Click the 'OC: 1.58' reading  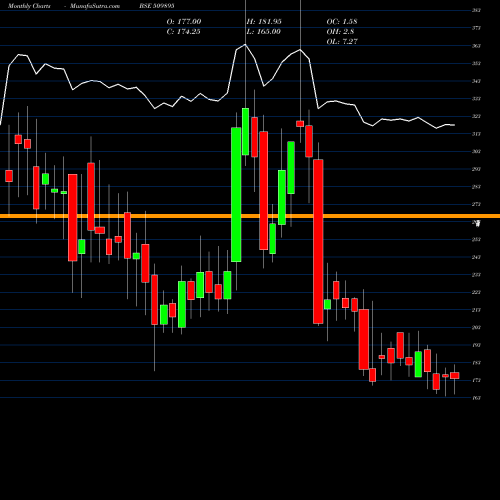pos(342,21)
